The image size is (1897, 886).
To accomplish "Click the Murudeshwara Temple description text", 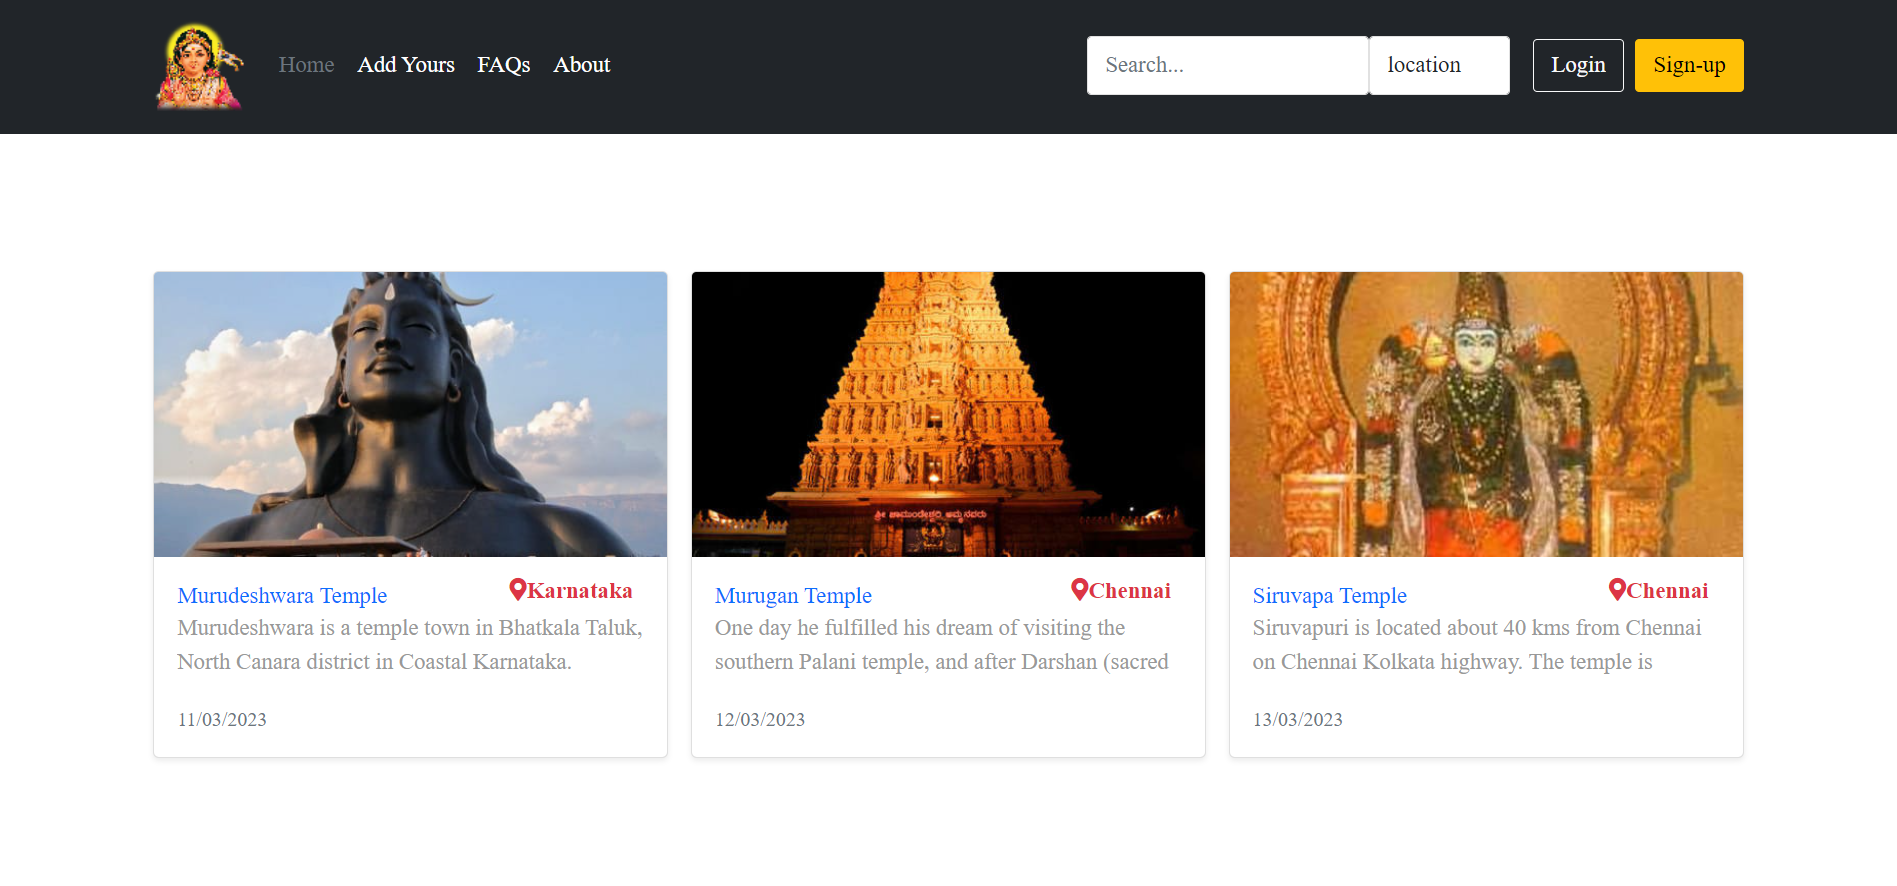I will (x=409, y=645).
